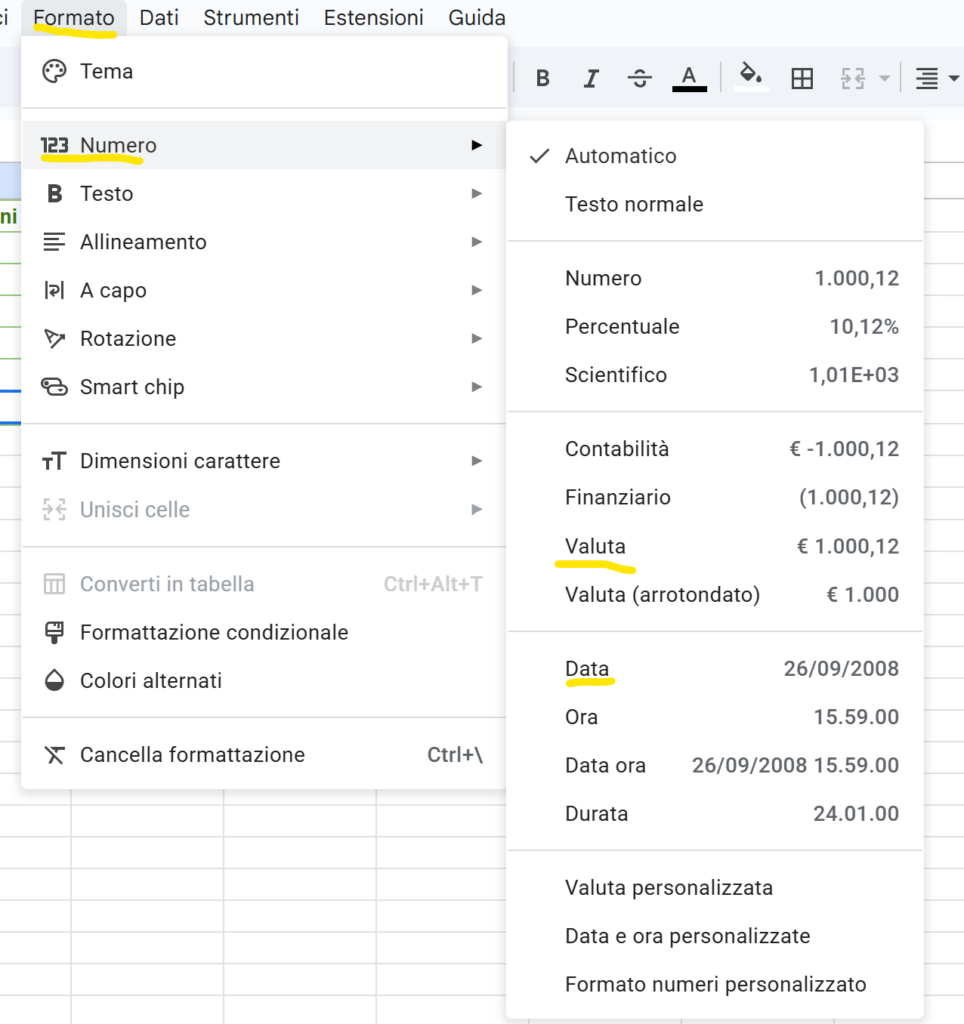The width and height of the screenshot is (964, 1024).
Task: Open Formato numeri personalizzato
Action: 715,984
